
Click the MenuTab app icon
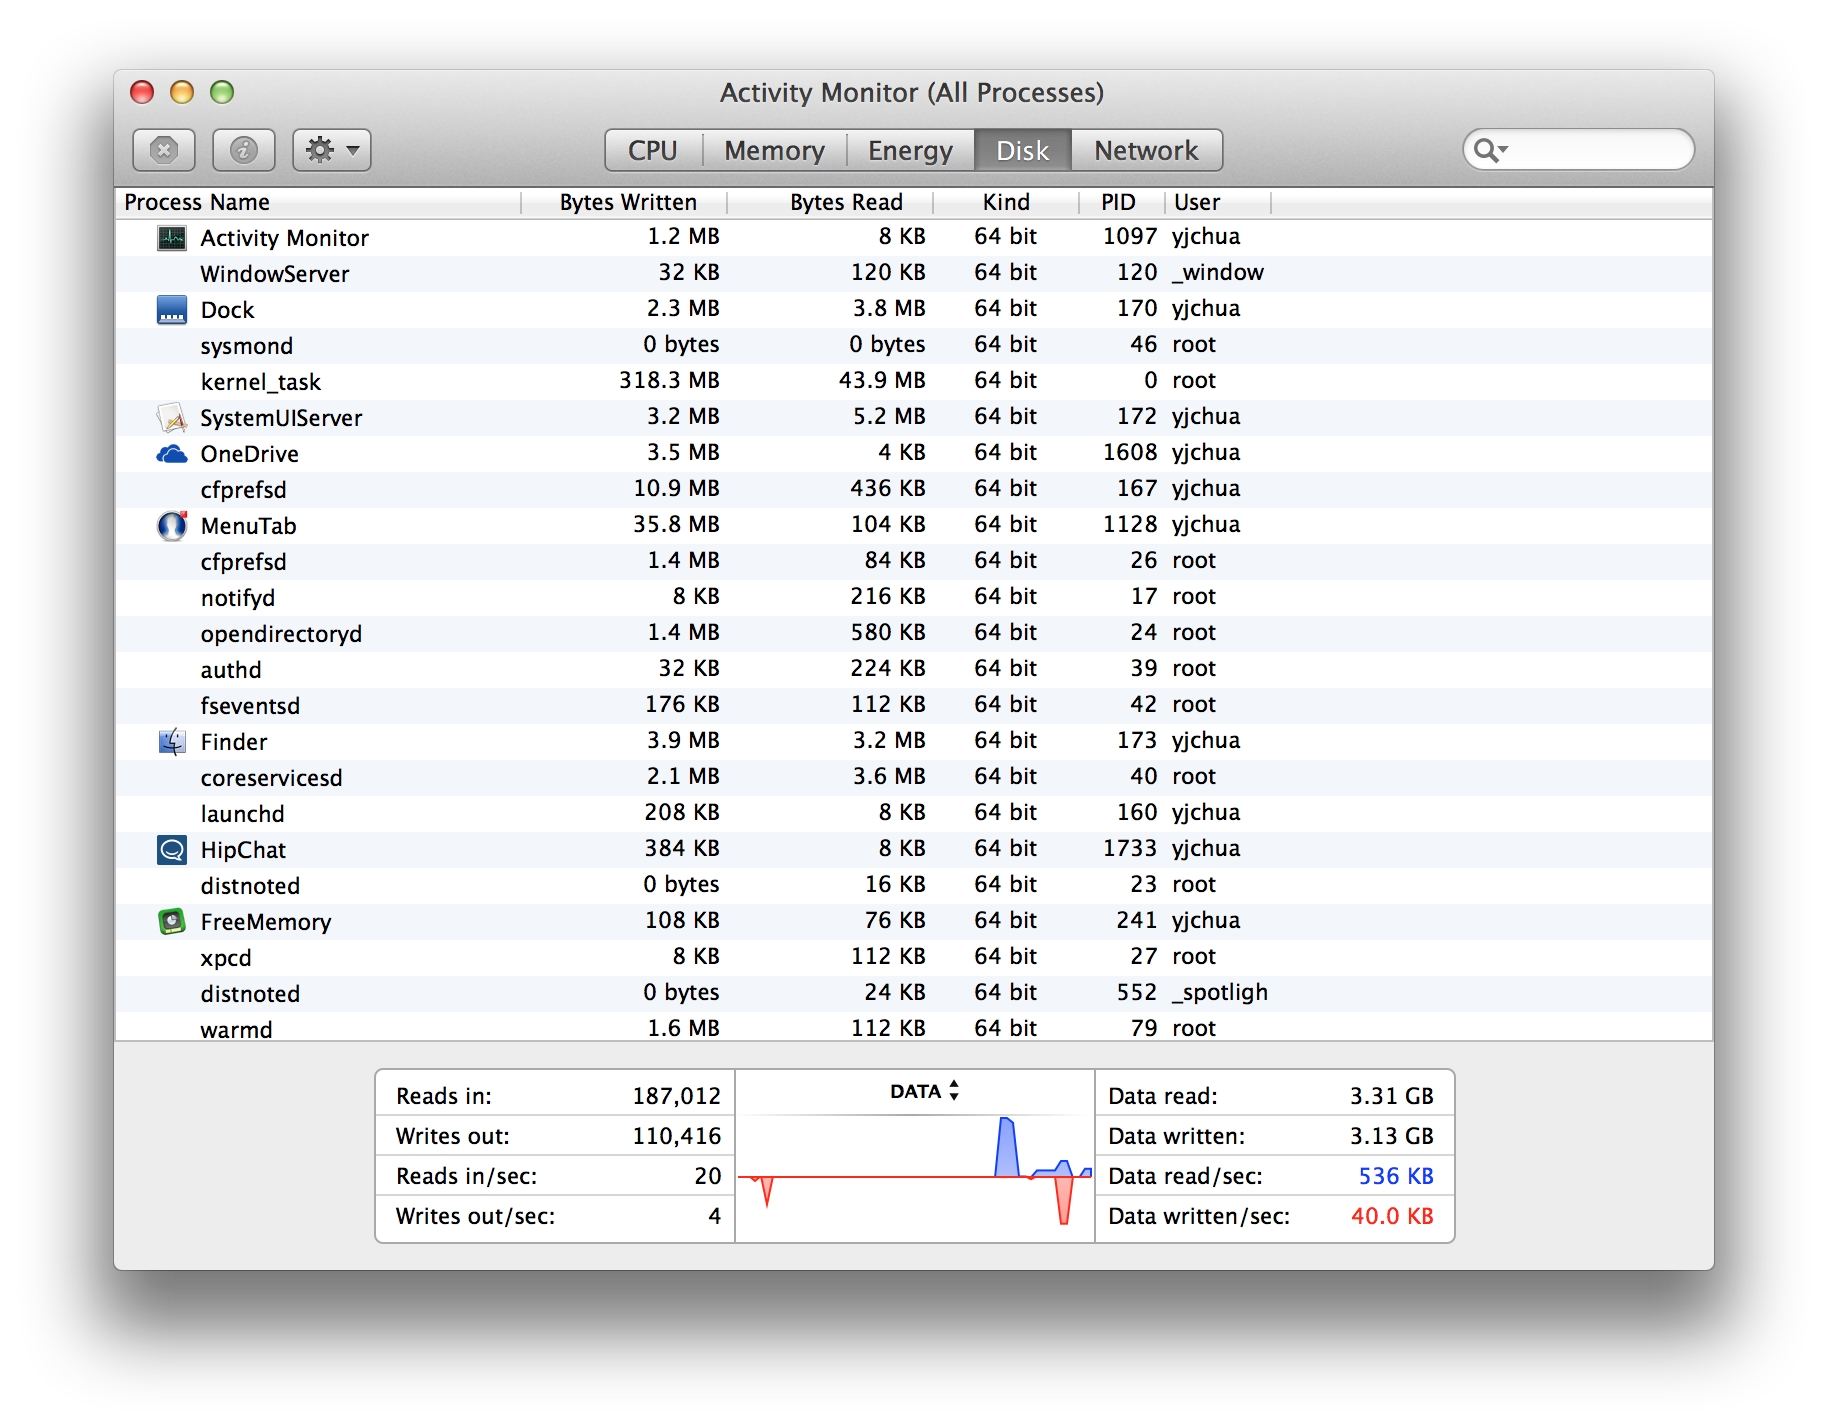pyautogui.click(x=172, y=526)
